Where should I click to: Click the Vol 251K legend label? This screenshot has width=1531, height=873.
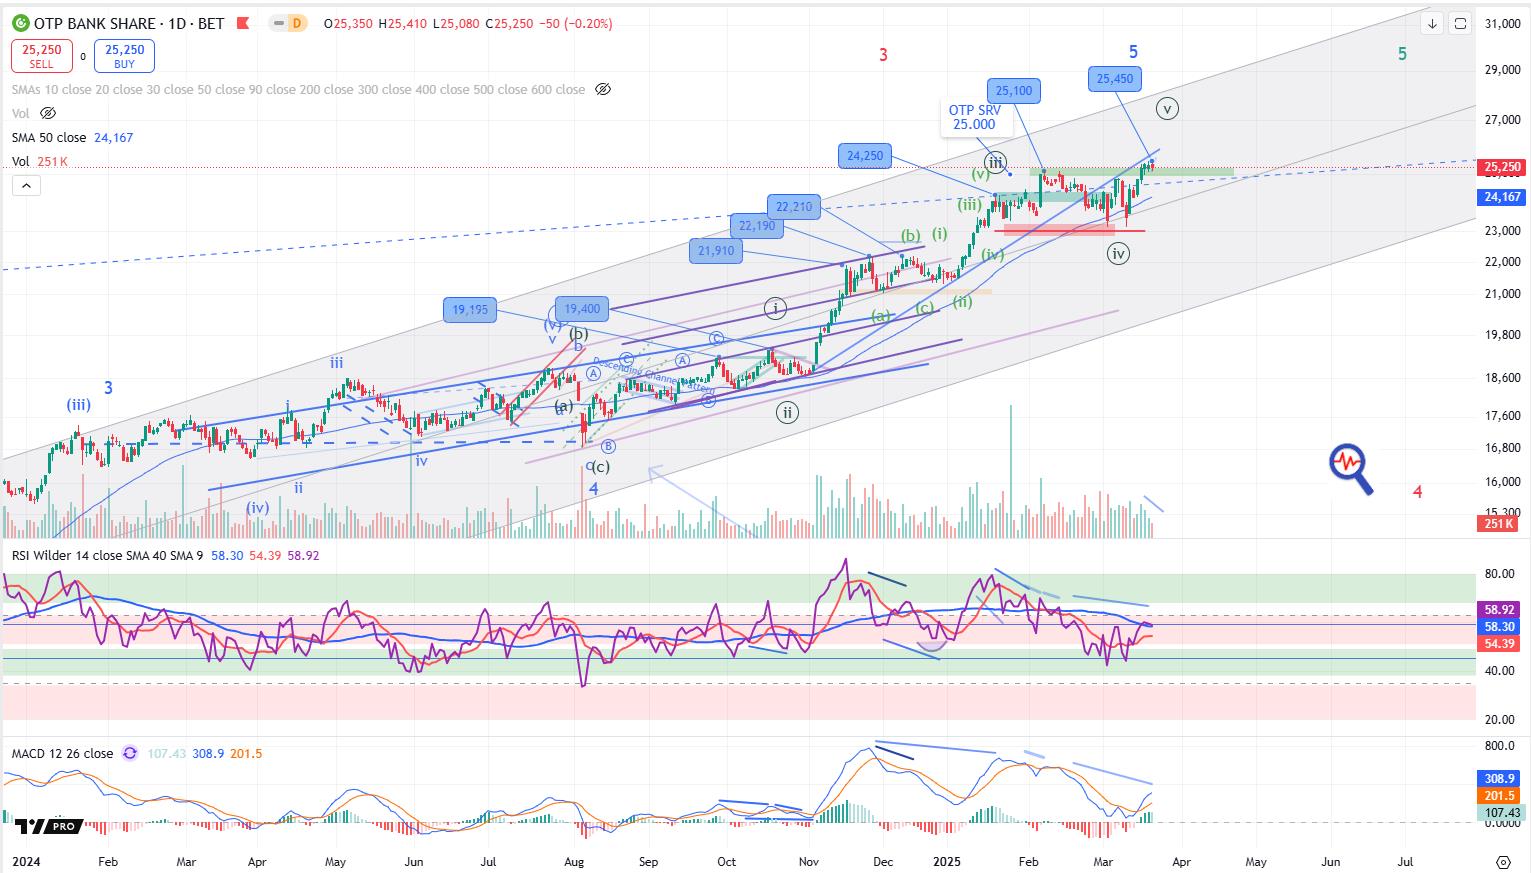click(39, 161)
